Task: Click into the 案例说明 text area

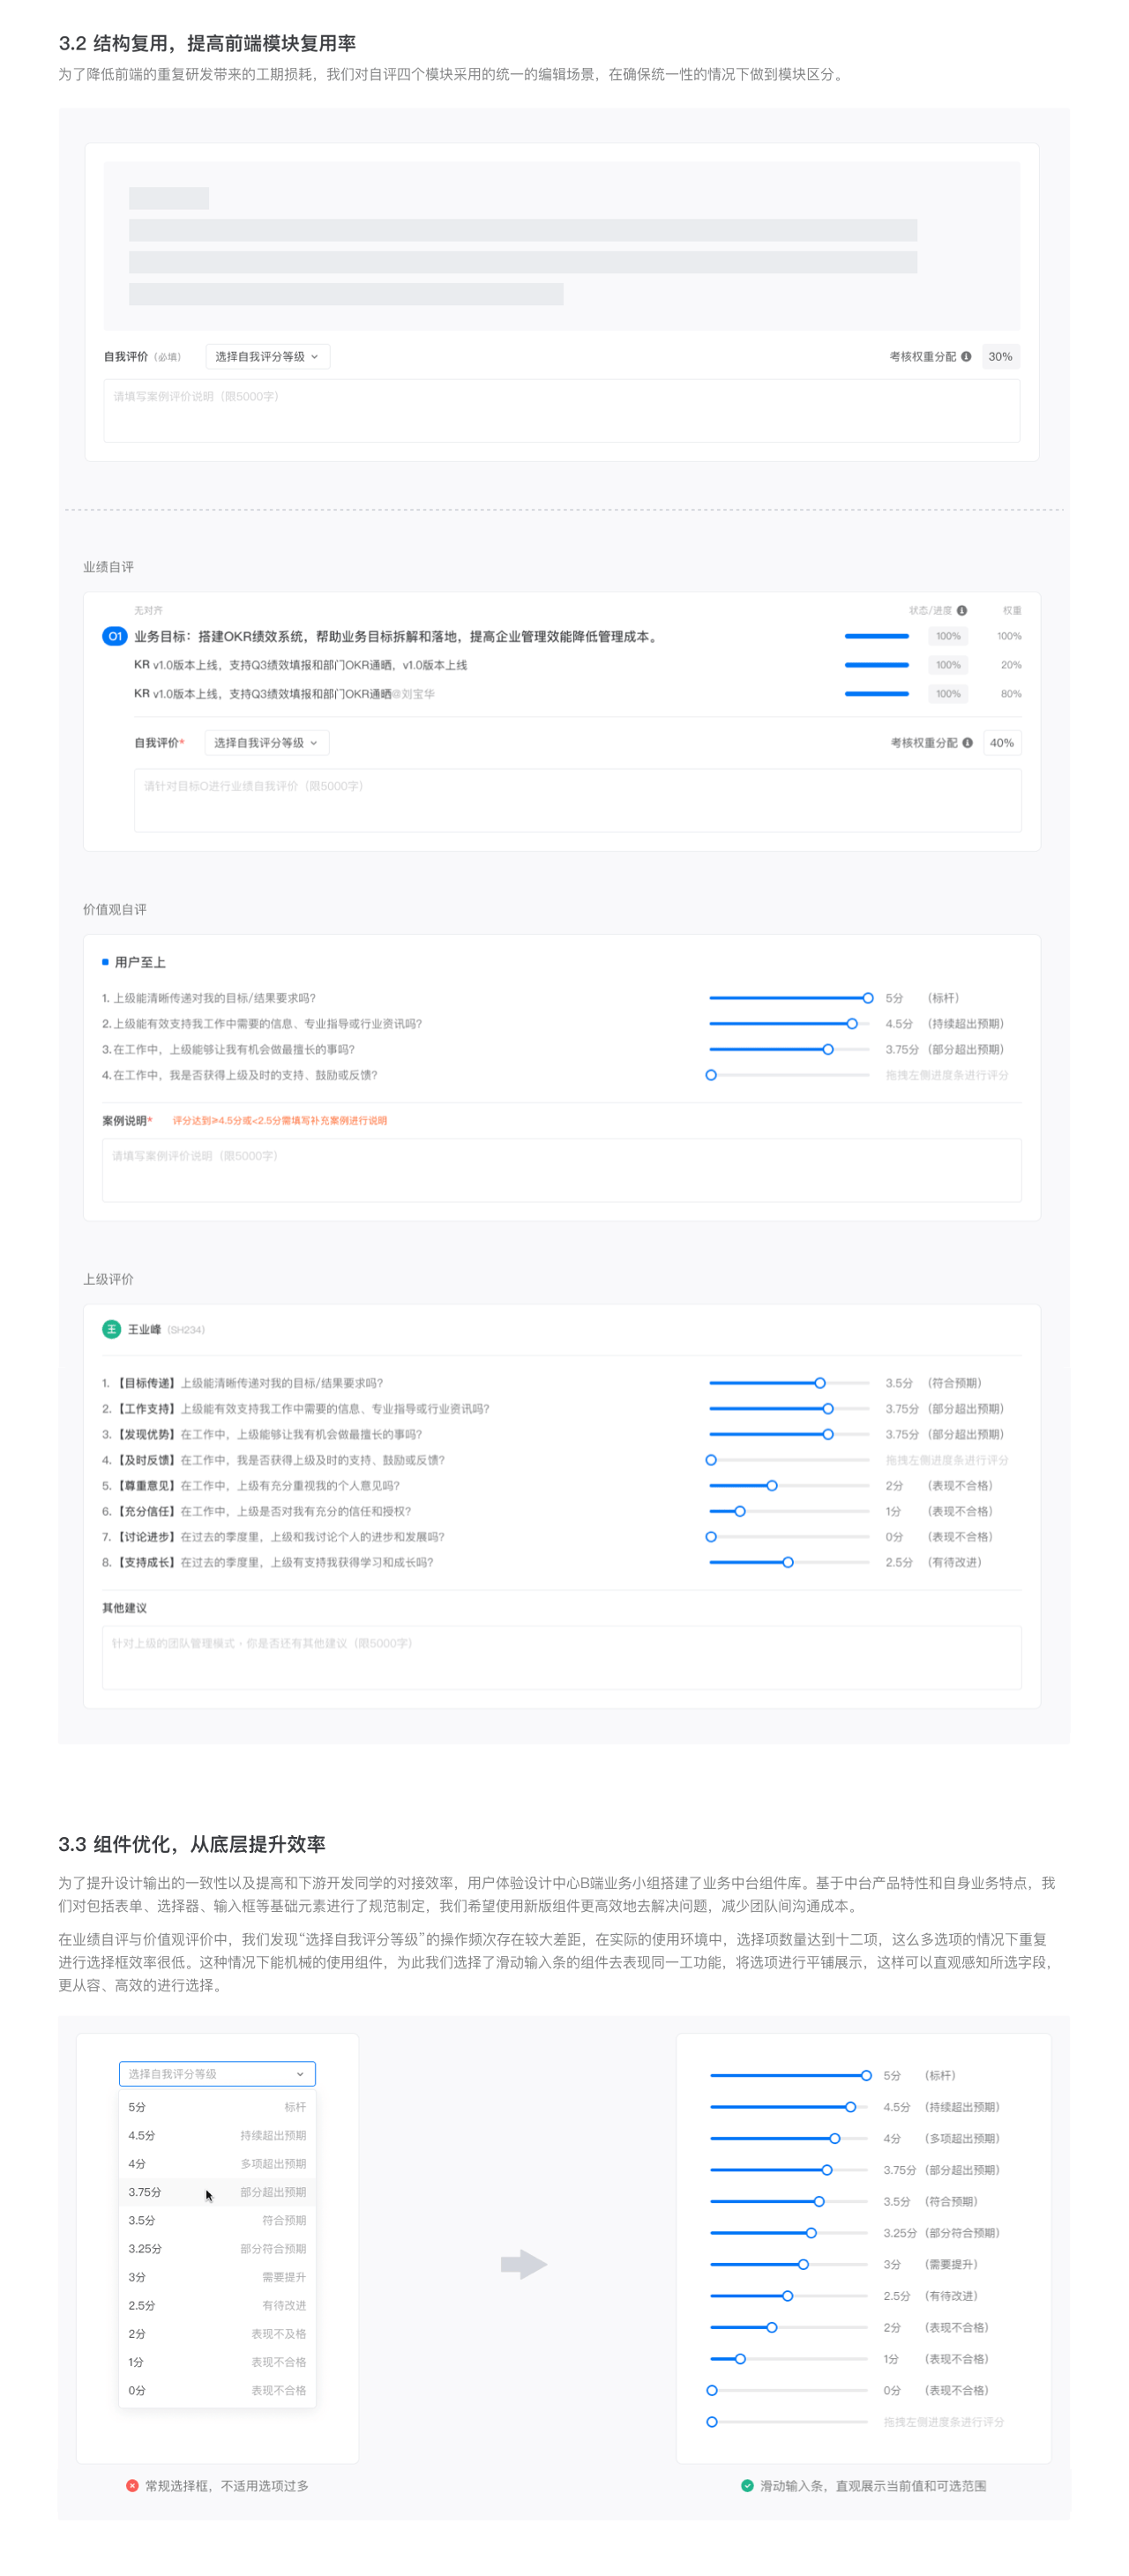Action: coord(561,1171)
